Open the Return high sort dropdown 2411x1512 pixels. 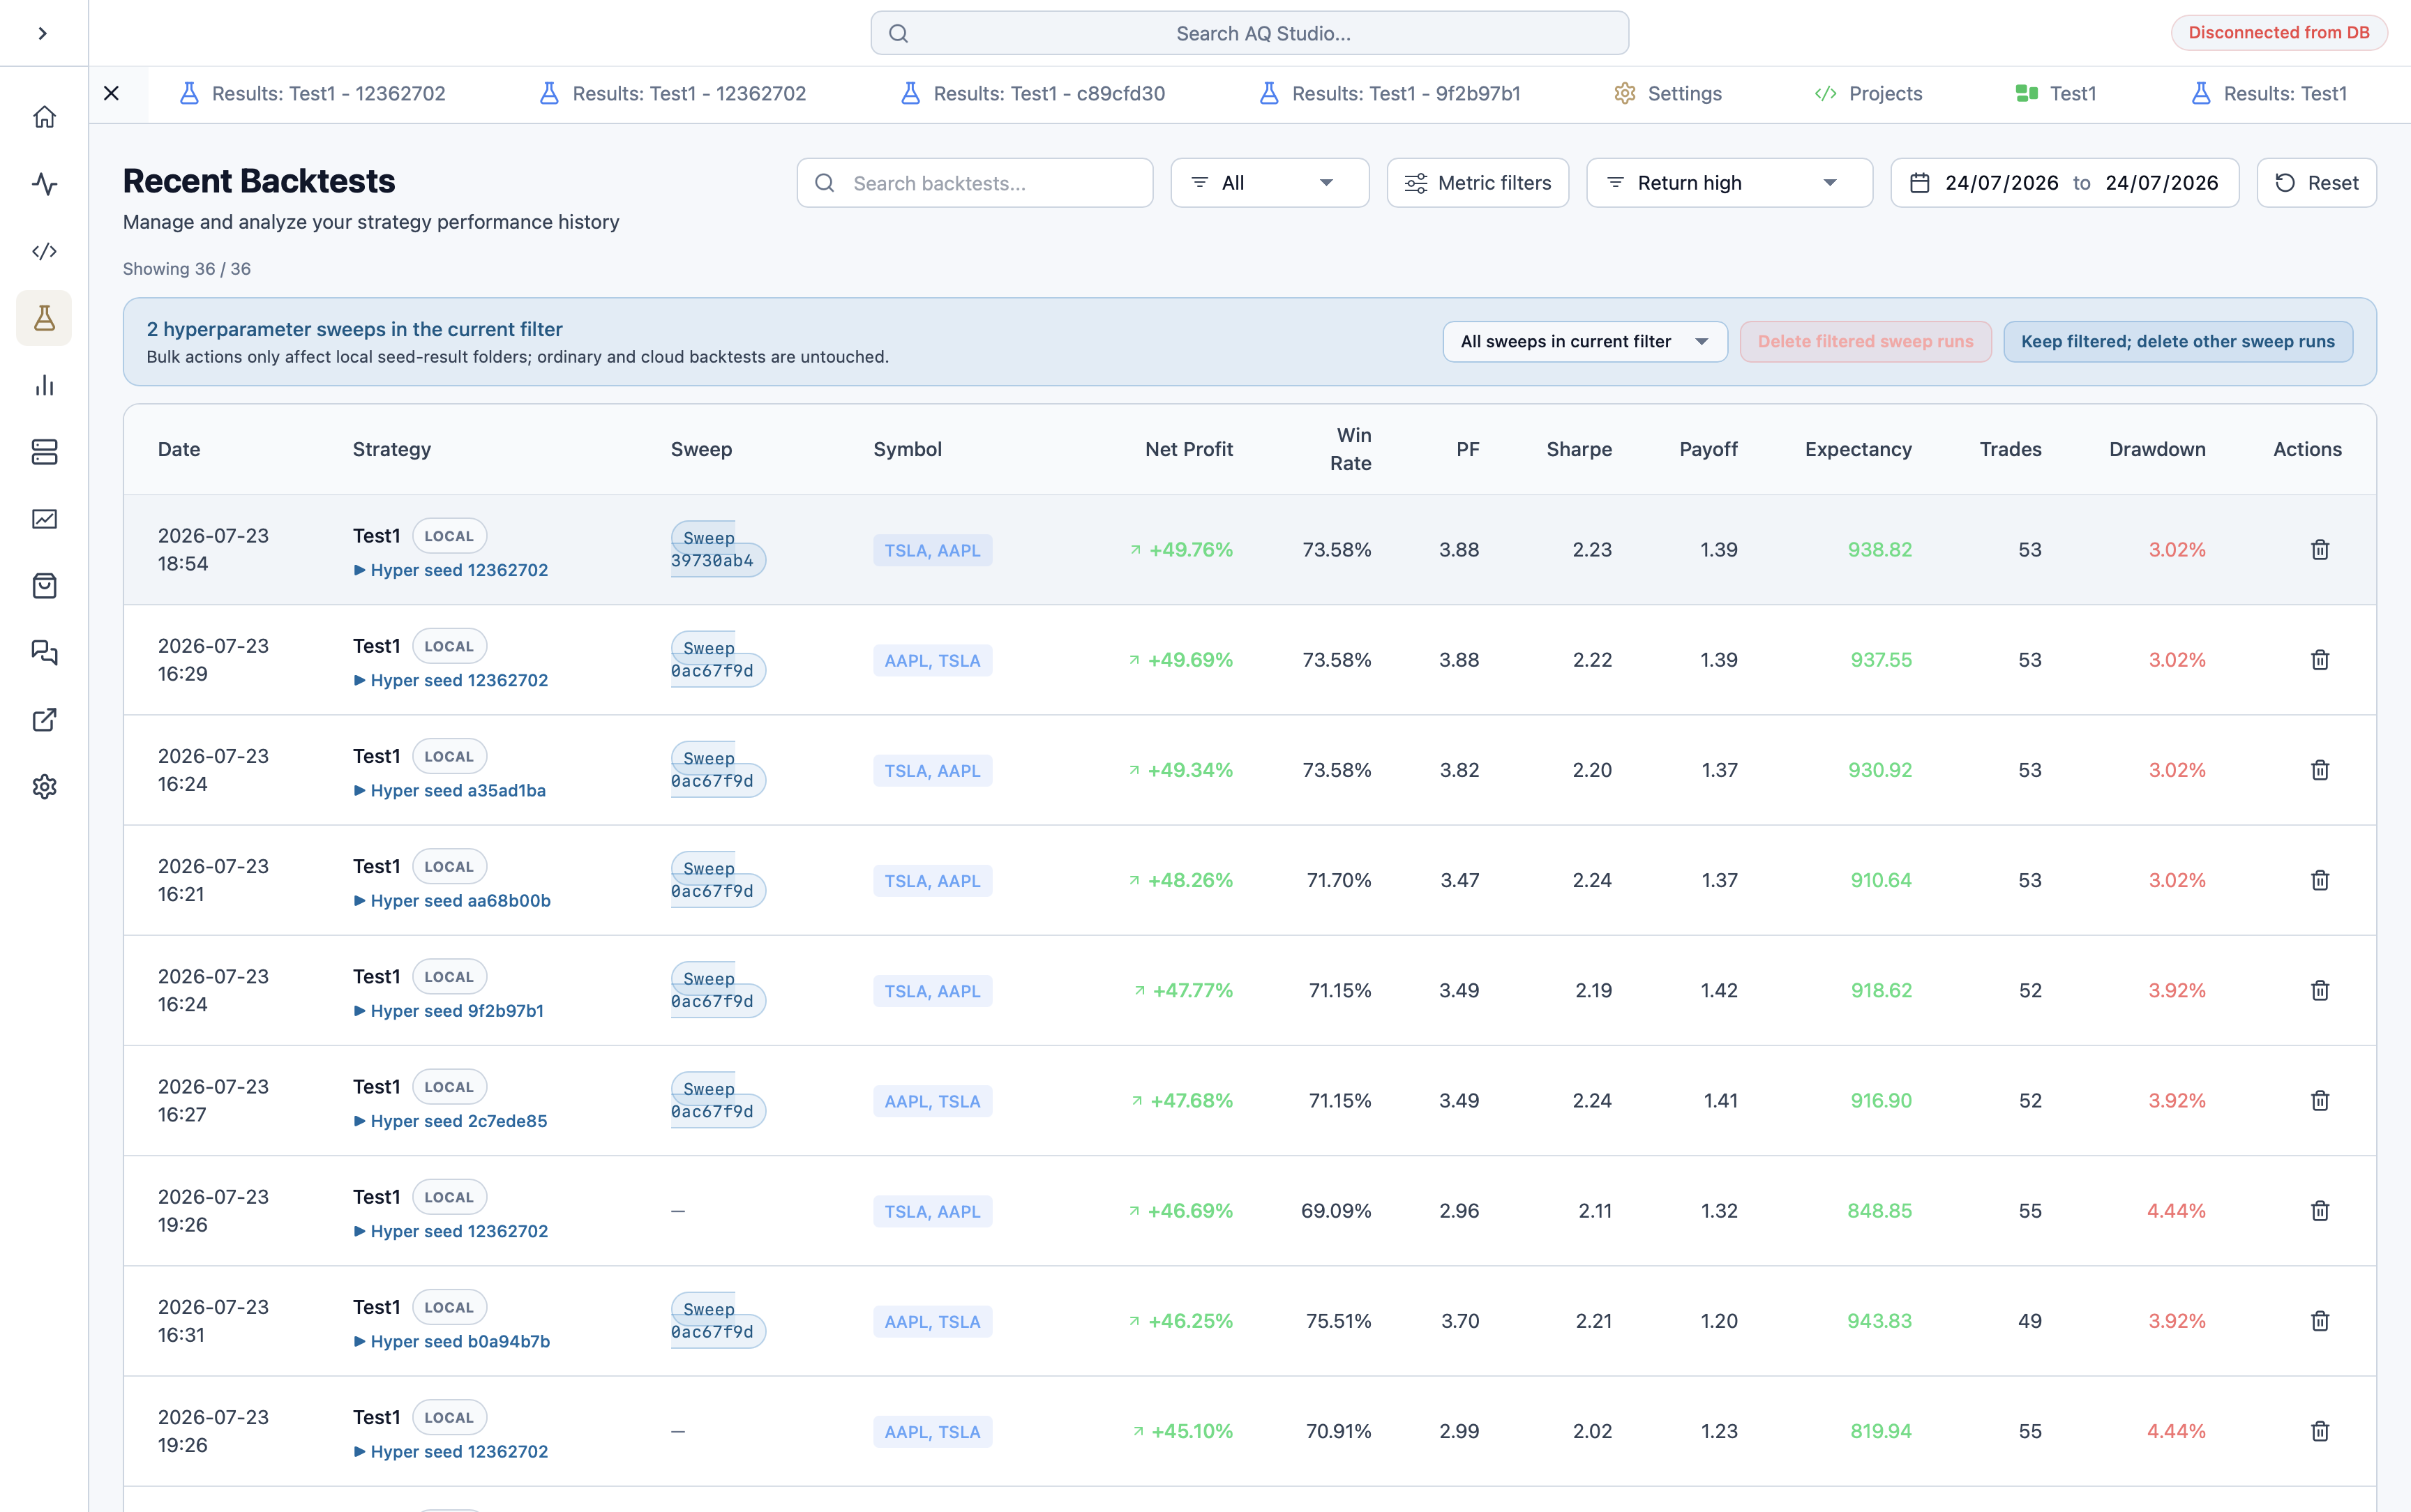pos(1729,183)
